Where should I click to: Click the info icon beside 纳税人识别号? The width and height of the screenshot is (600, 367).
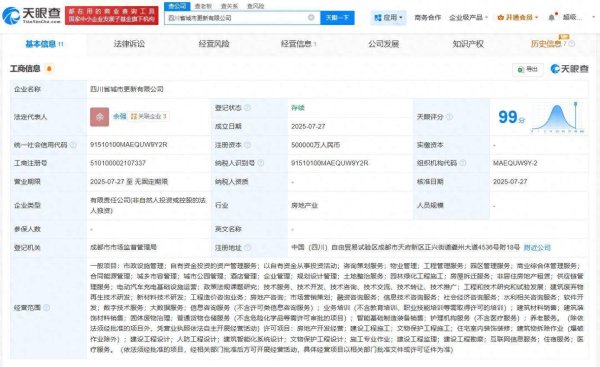click(x=261, y=163)
